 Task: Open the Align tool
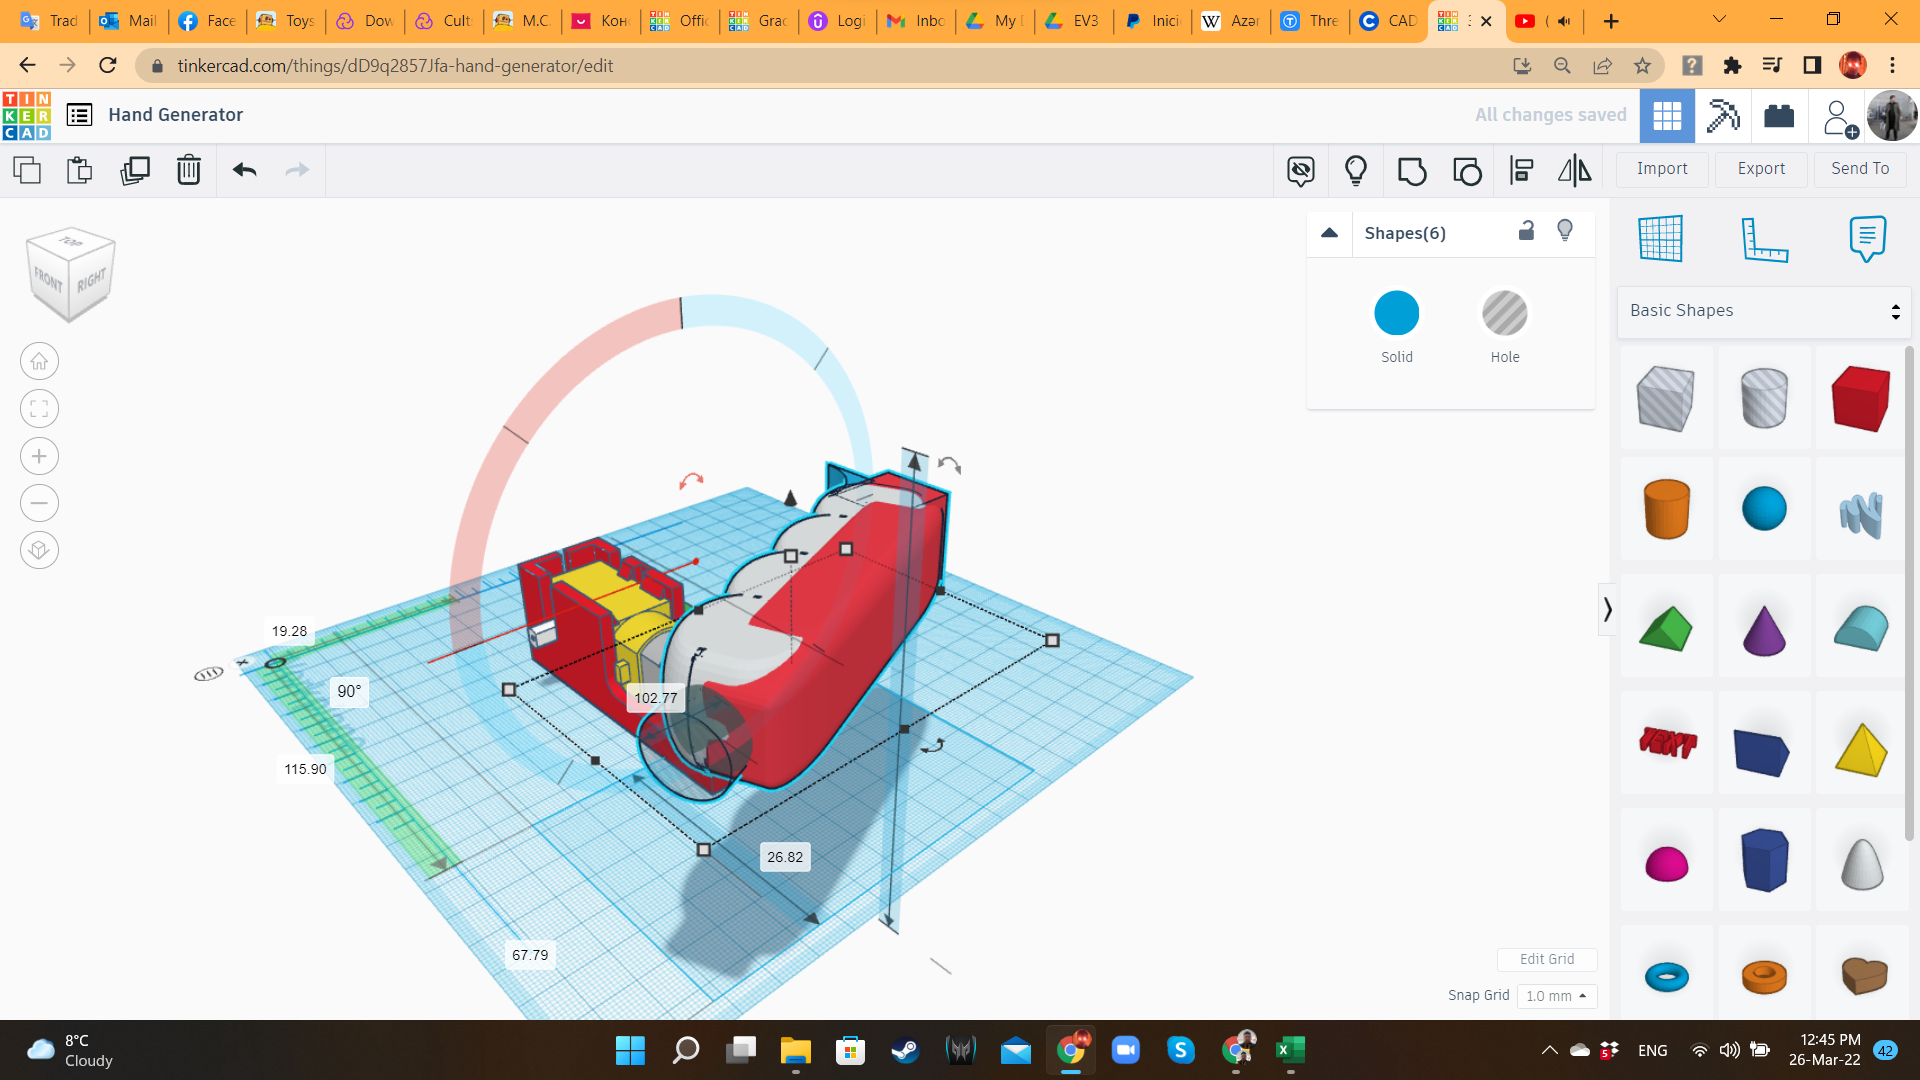click(1521, 171)
